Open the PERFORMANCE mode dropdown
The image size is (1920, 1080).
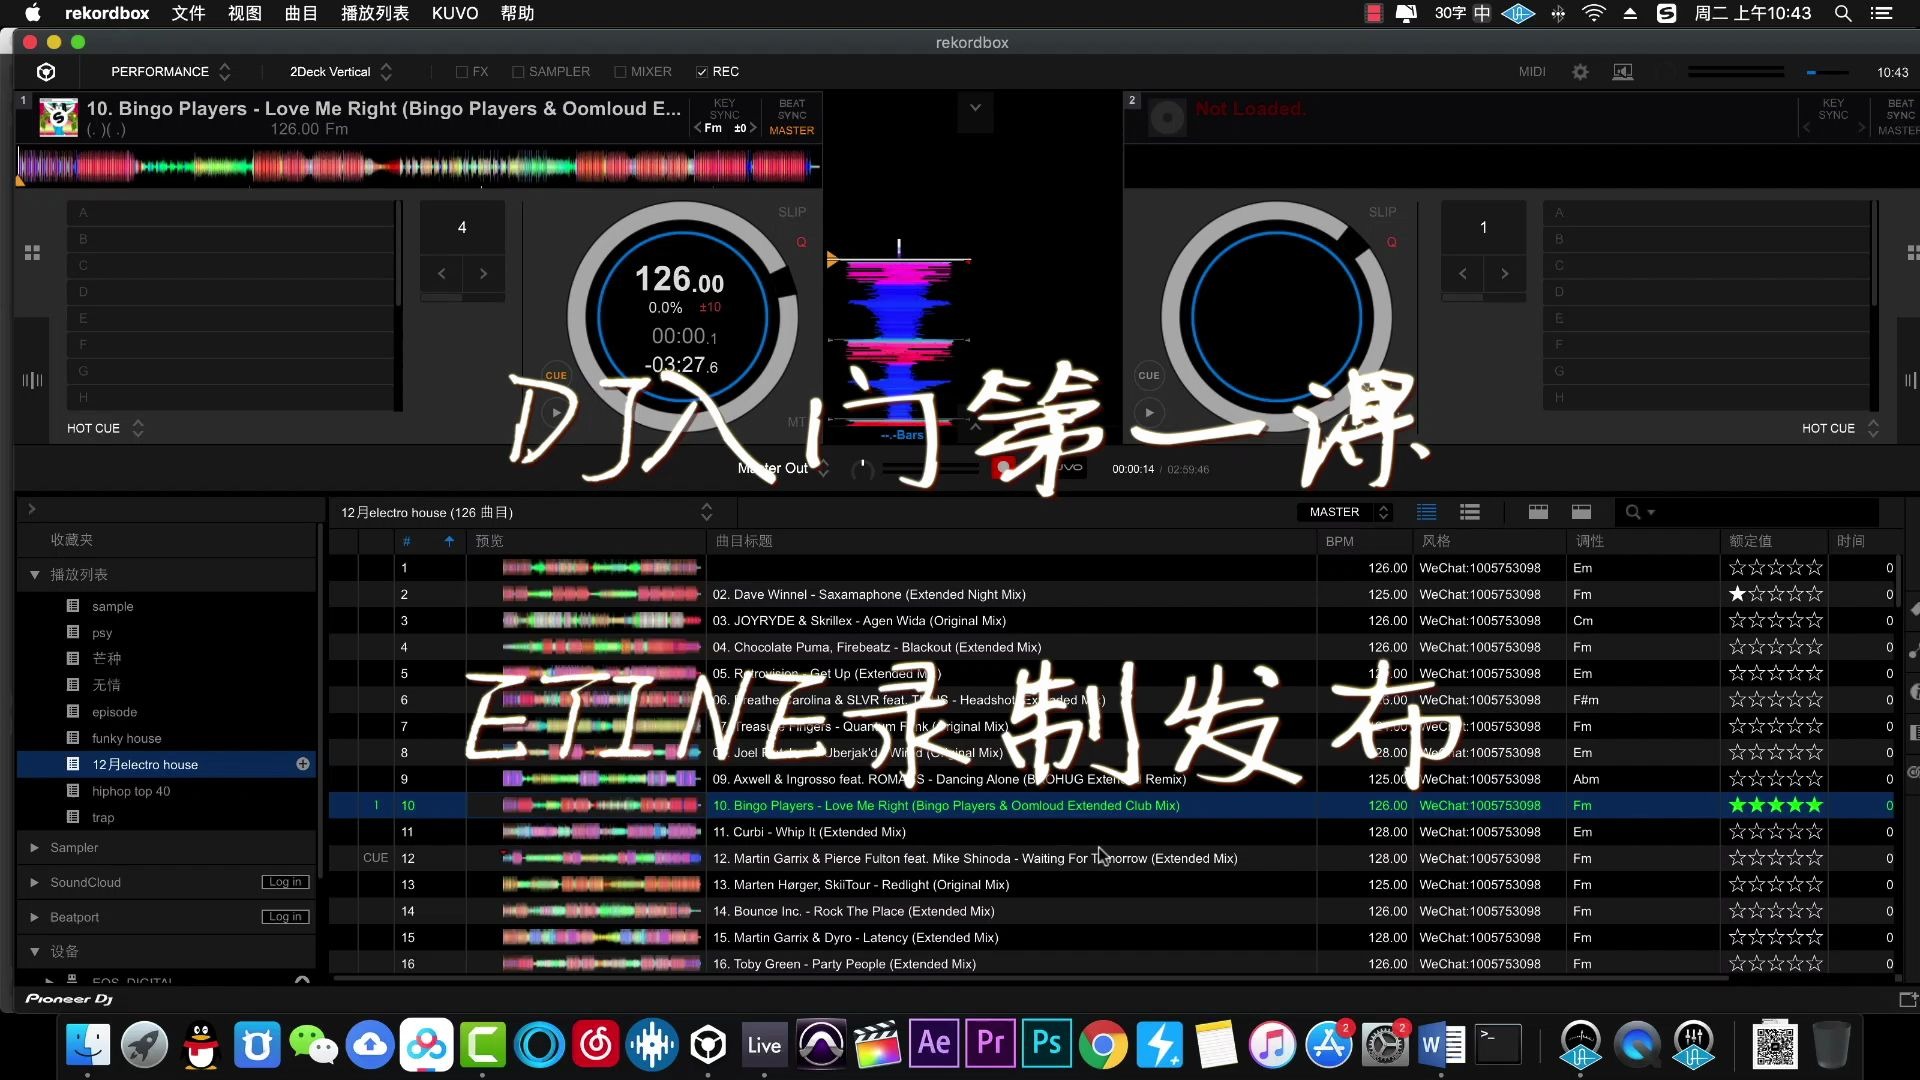click(170, 72)
